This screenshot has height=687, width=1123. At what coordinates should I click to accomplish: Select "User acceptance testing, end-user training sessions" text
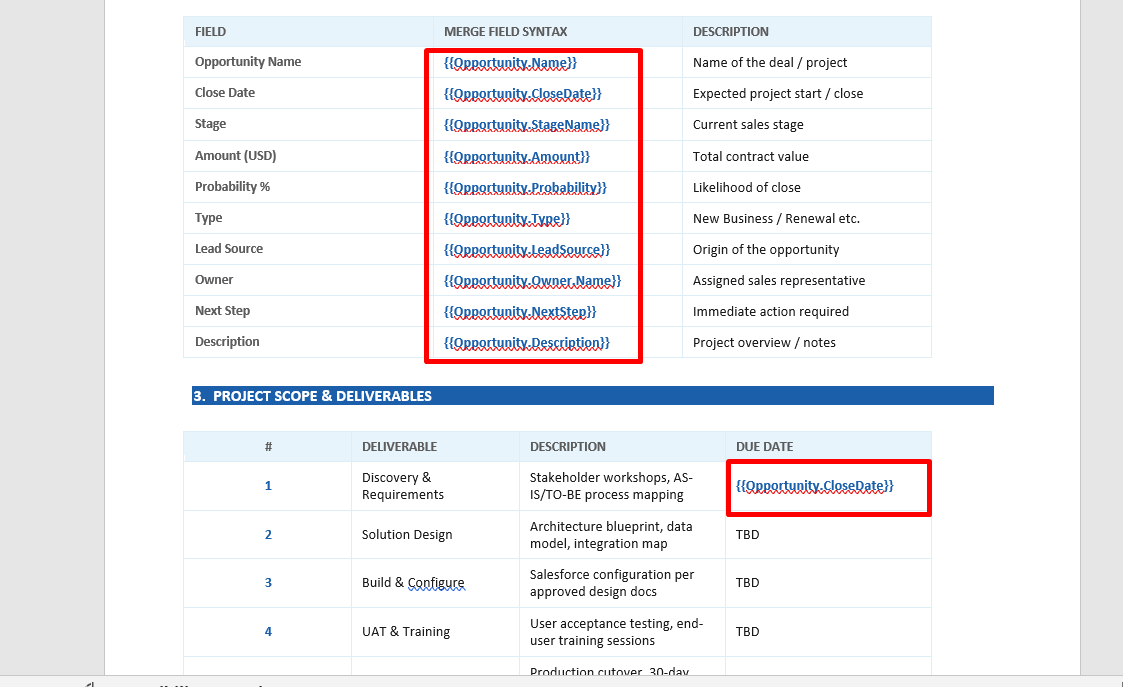pyautogui.click(x=616, y=631)
